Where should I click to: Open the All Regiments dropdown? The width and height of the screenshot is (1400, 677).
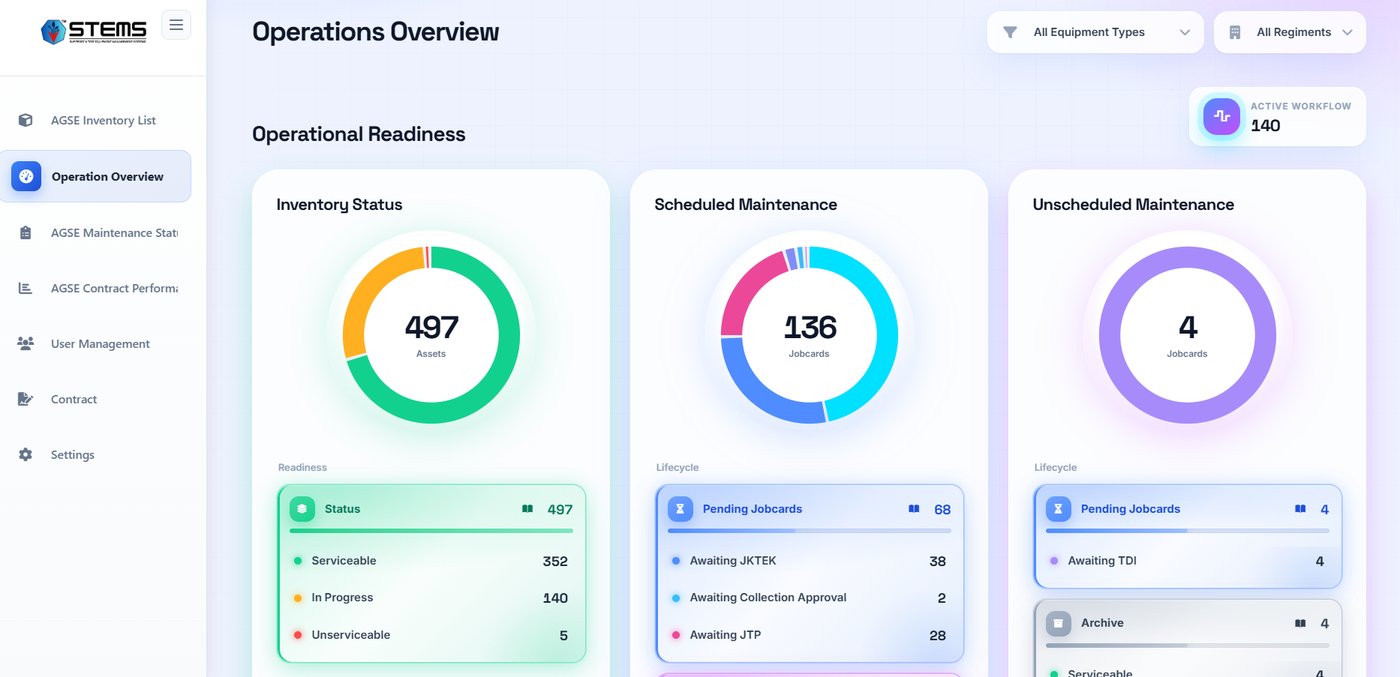pyautogui.click(x=1290, y=32)
